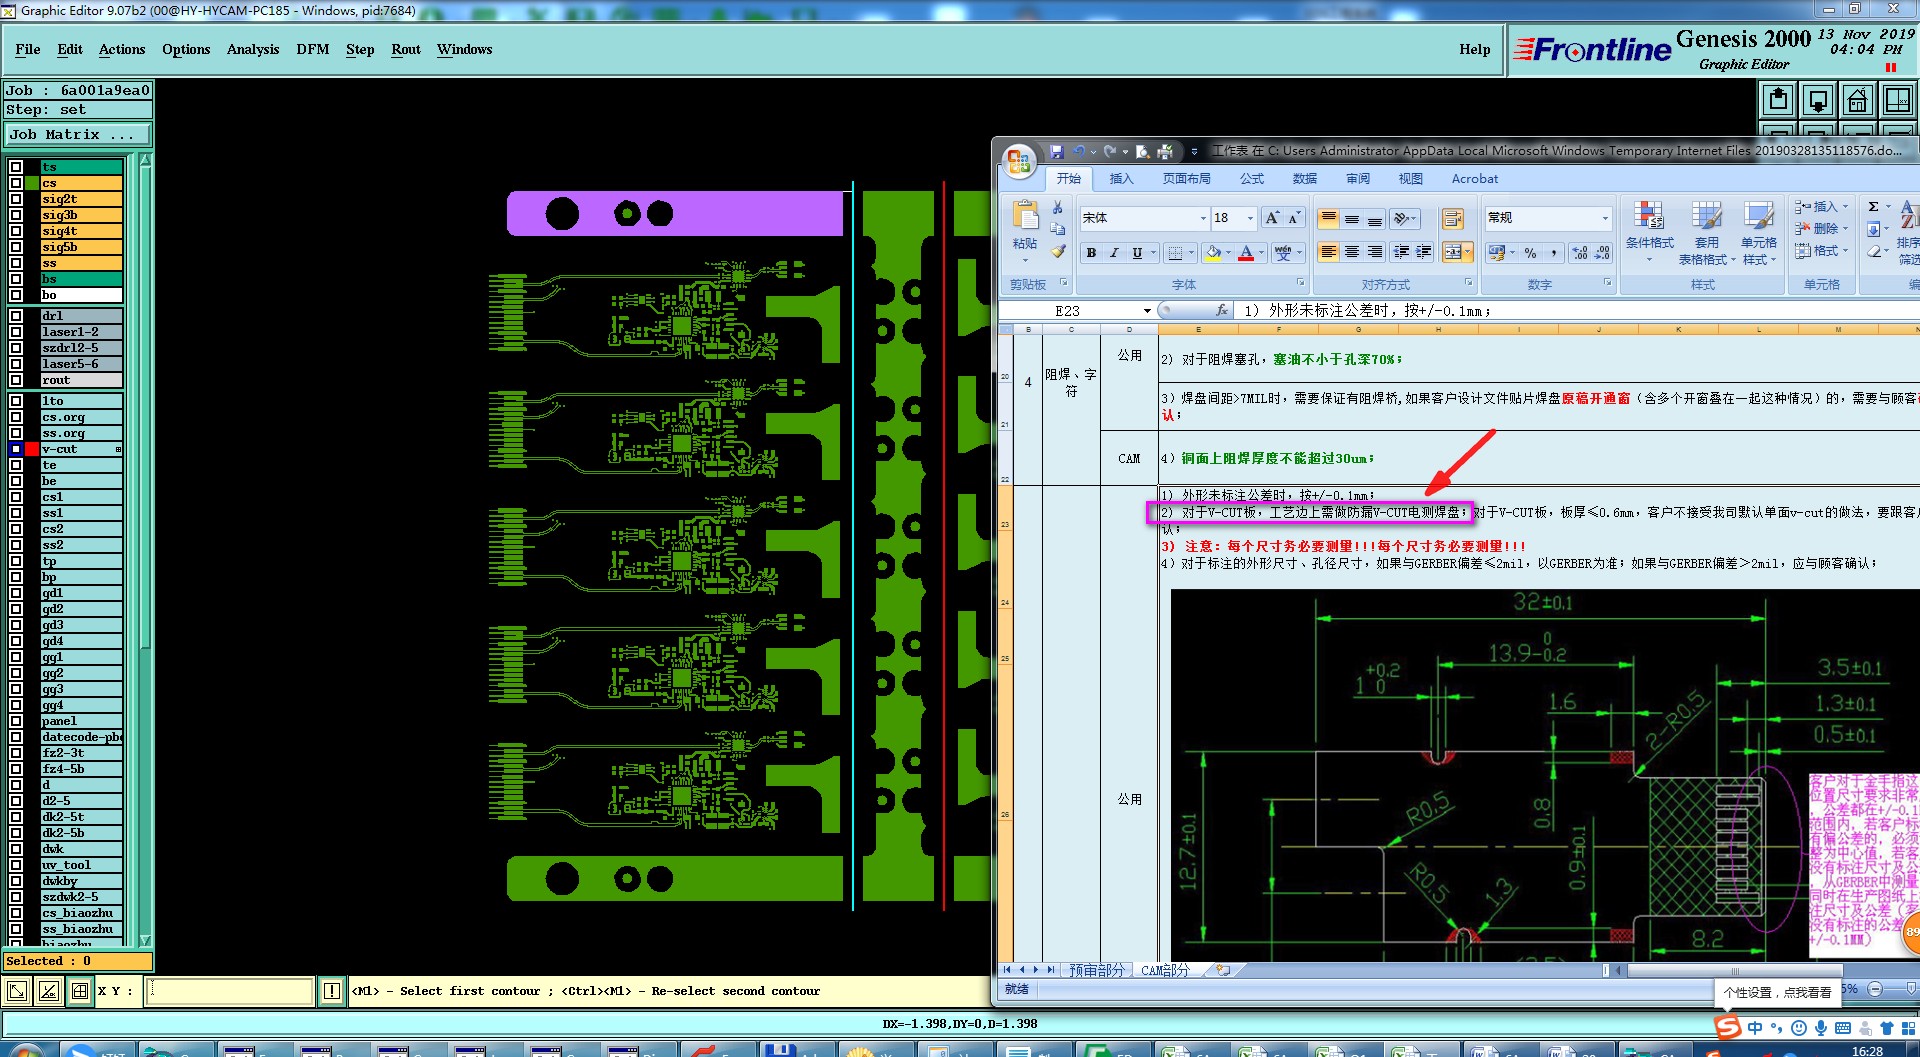1920x1057 pixels.
Task: Click the second coordinate mode icon beside X Y
Action: [x=48, y=991]
